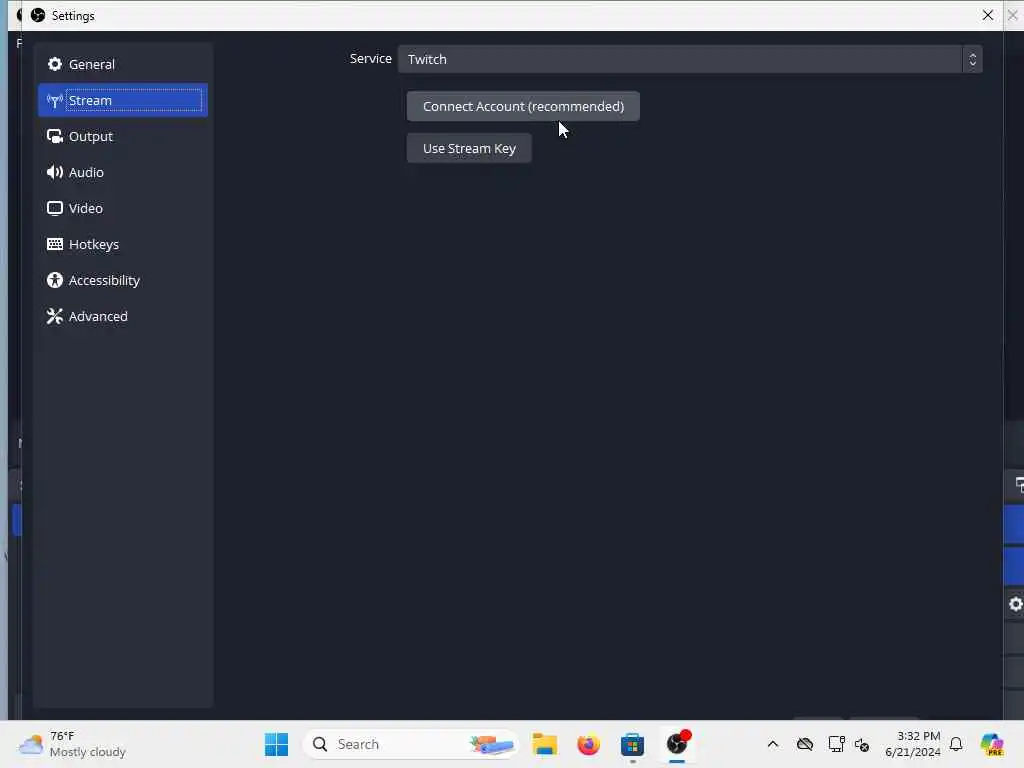Viewport: 1024px width, 768px height.
Task: Click the OBS Studio taskbar icon
Action: (x=677, y=743)
